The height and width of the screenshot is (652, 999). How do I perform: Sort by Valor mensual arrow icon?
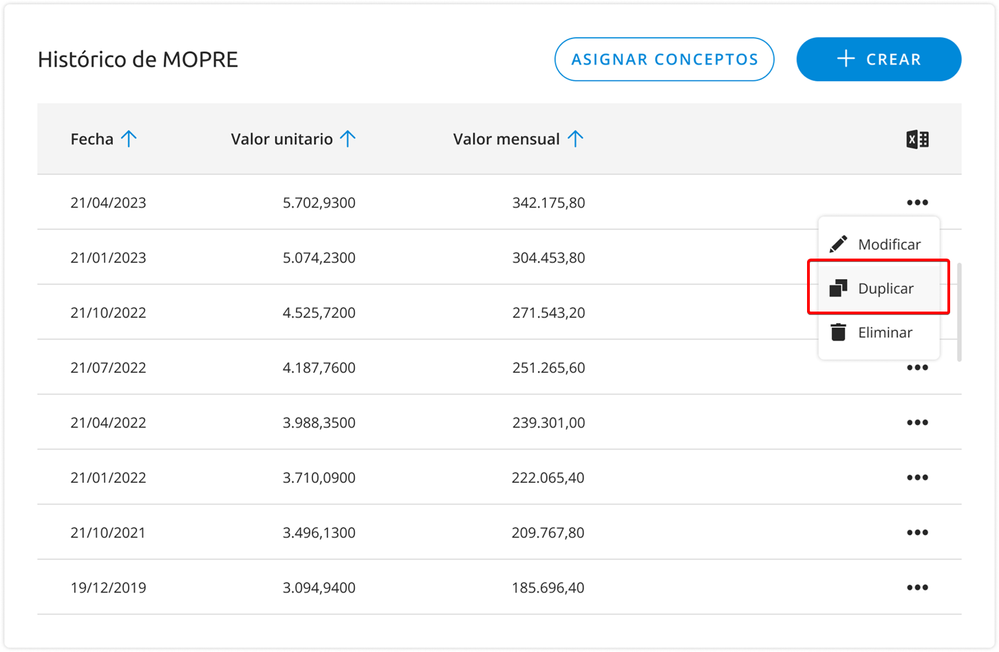(575, 140)
